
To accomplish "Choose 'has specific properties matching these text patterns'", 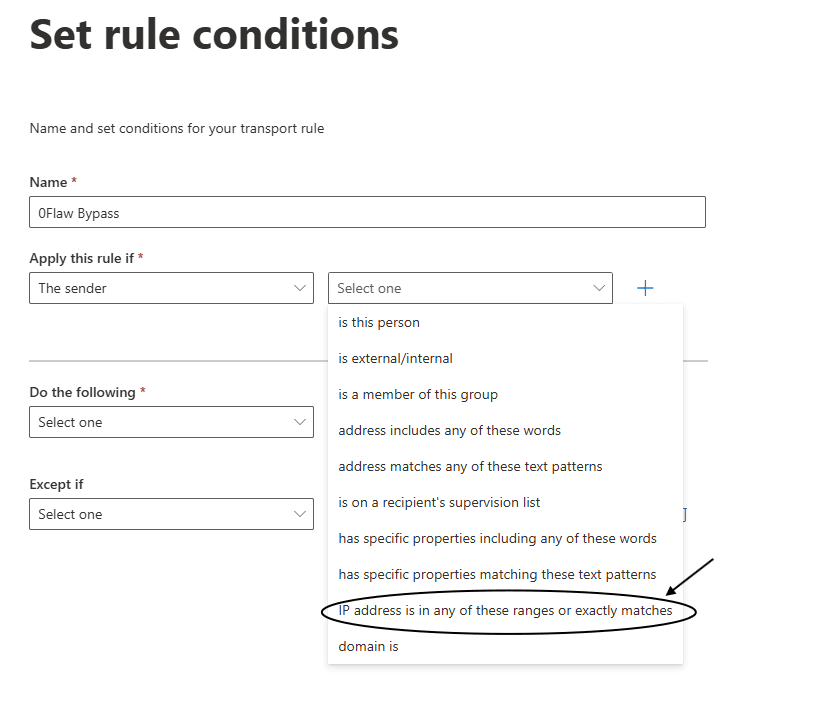I will click(494, 574).
